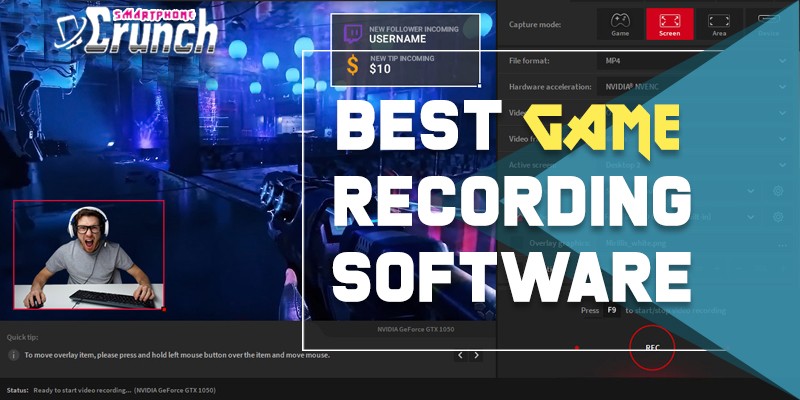
Task: Click the Mirillis_white.png overlay graphics field
Action: pyautogui.click(x=684, y=243)
